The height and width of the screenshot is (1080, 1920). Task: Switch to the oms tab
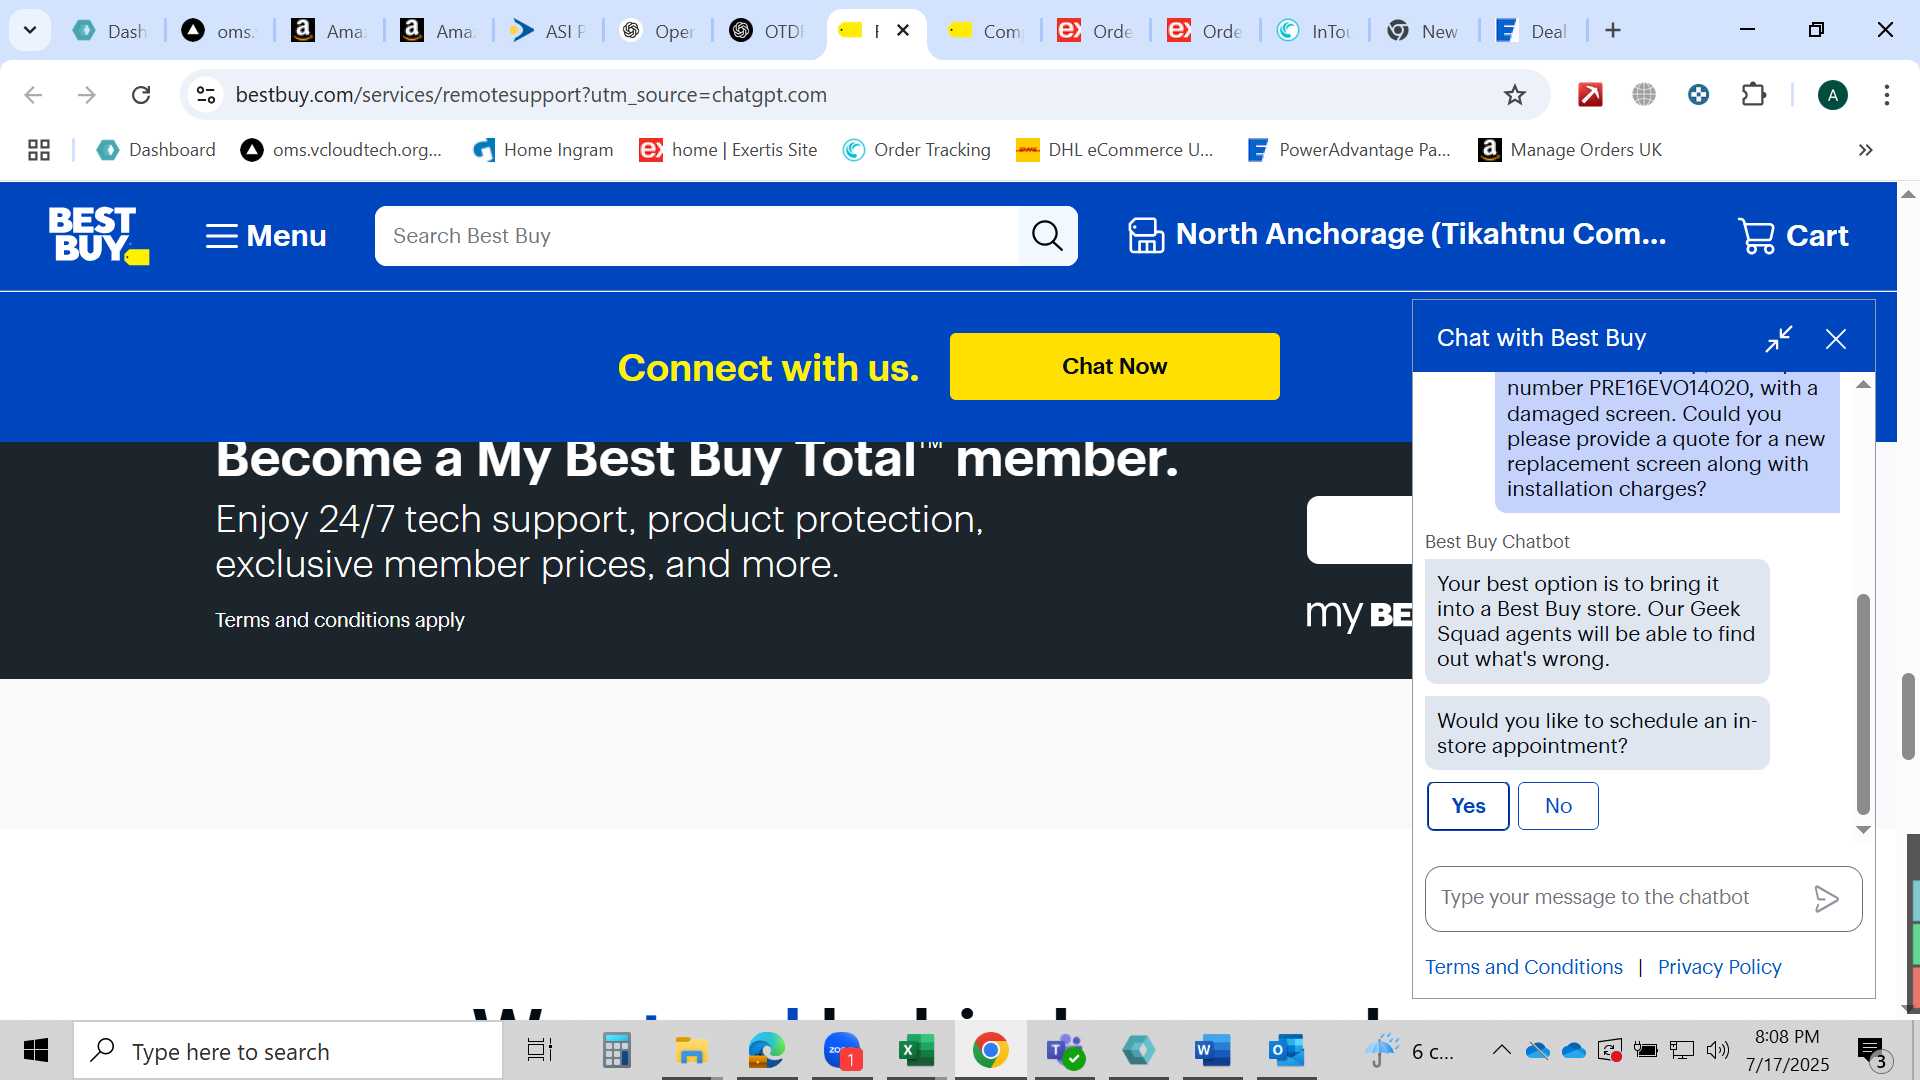point(220,31)
